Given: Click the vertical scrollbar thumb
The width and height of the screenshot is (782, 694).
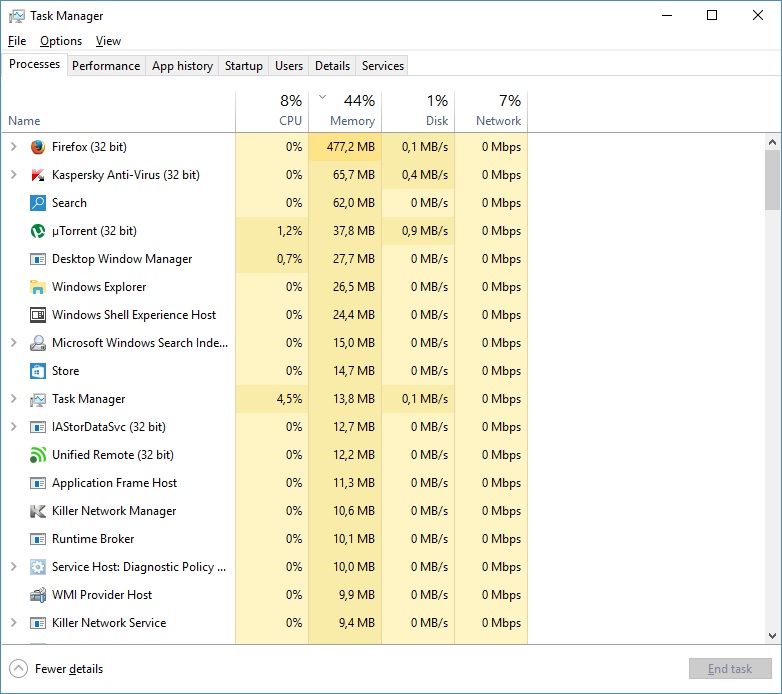Looking at the screenshot, I should [772, 180].
